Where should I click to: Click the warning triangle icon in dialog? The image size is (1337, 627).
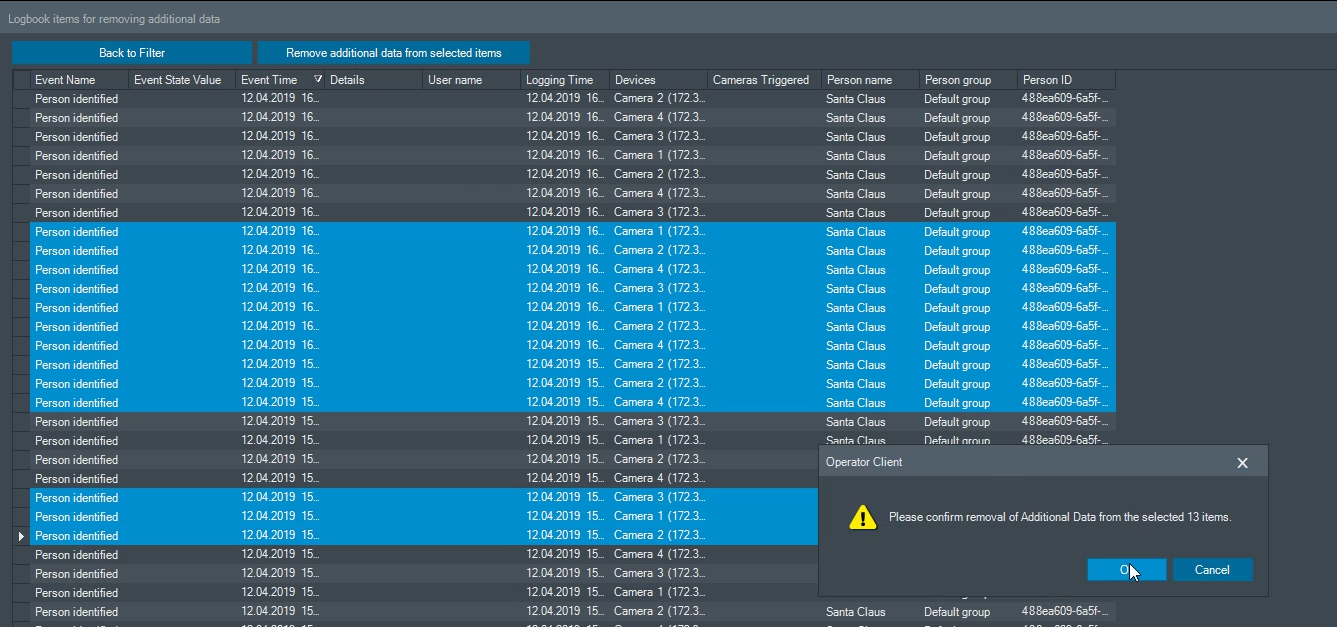point(862,517)
